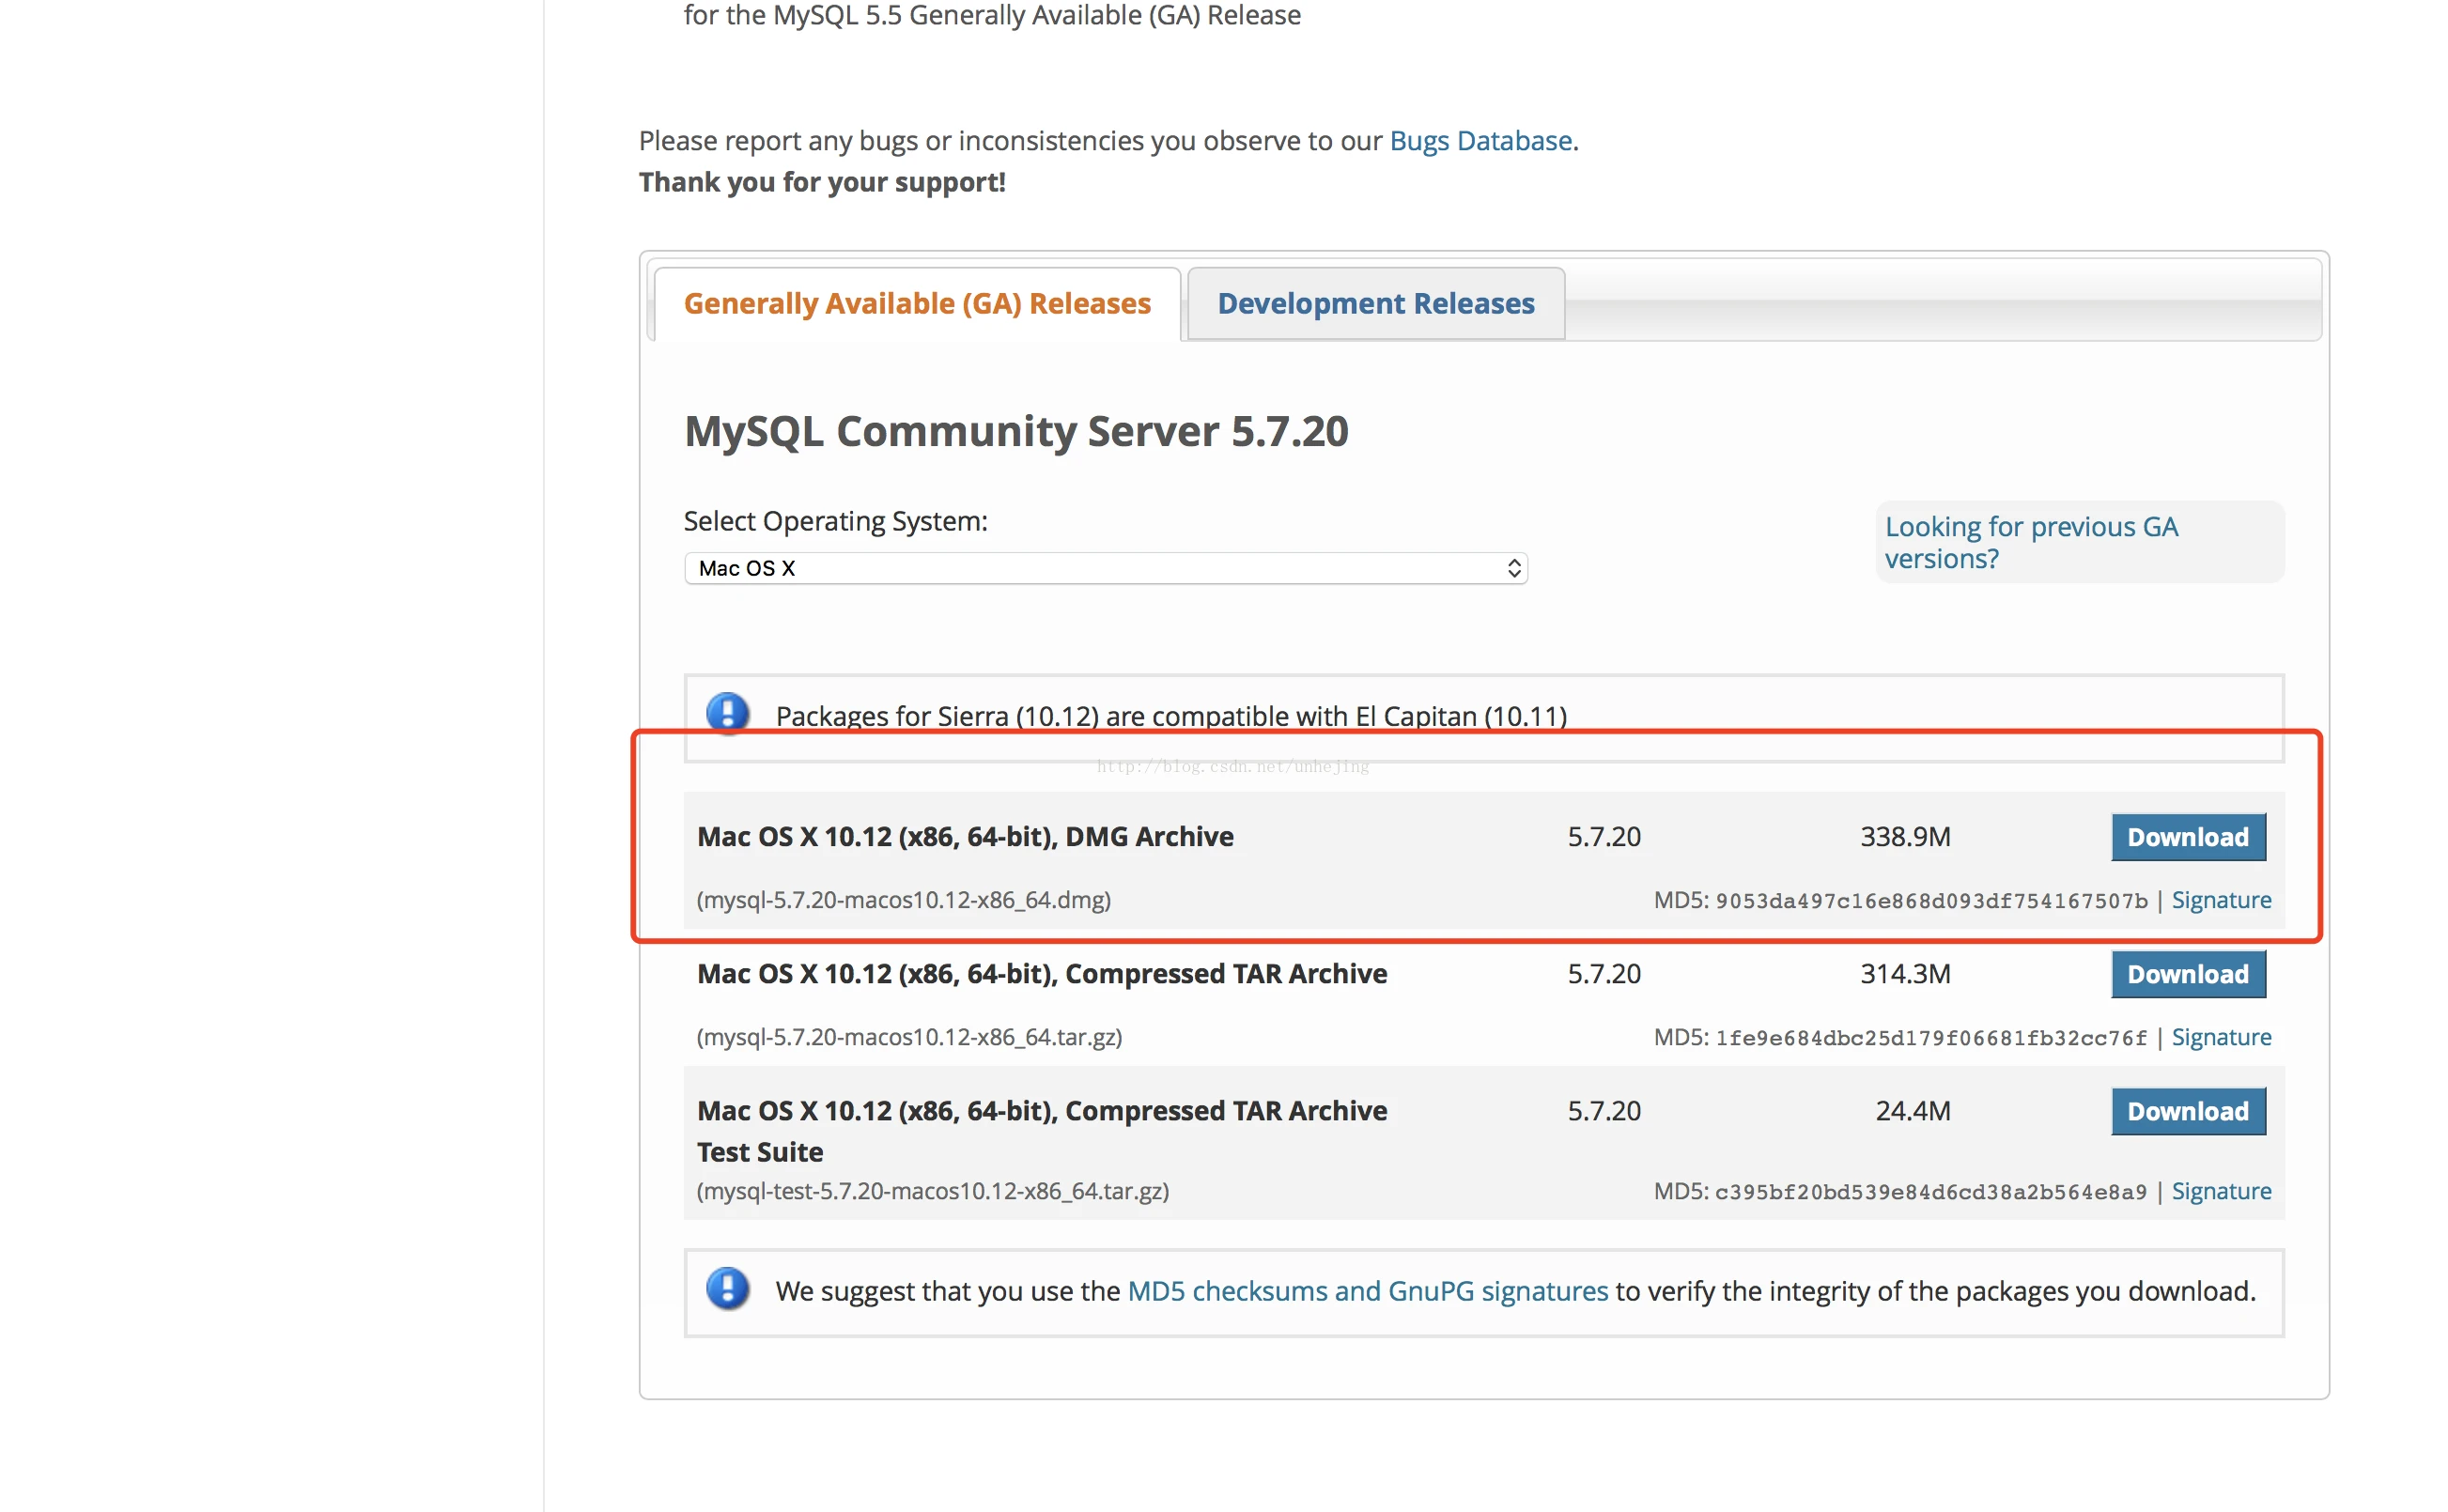The height and width of the screenshot is (1512, 2448).
Task: Download the 24.4M Test Suite archive
Action: tap(2187, 1111)
